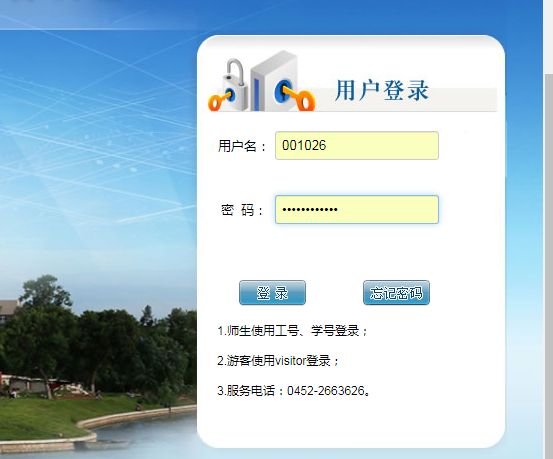553x459 pixels.
Task: Click the service phone number 0452-2663626
Action: tap(326, 391)
